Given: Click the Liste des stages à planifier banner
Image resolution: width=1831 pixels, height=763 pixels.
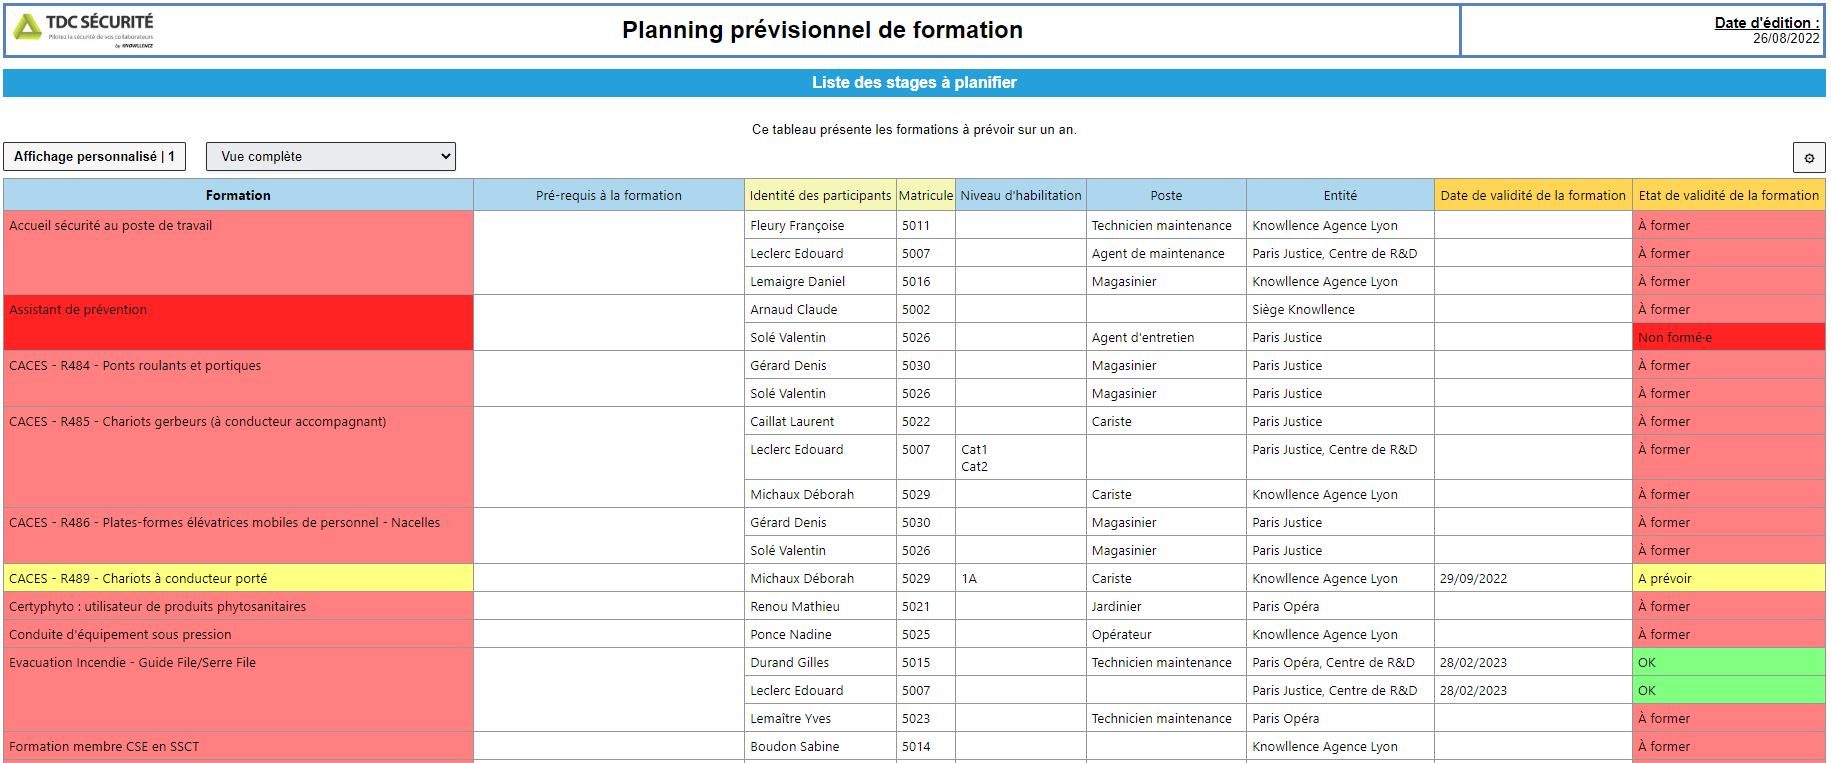Looking at the screenshot, I should pos(914,83).
